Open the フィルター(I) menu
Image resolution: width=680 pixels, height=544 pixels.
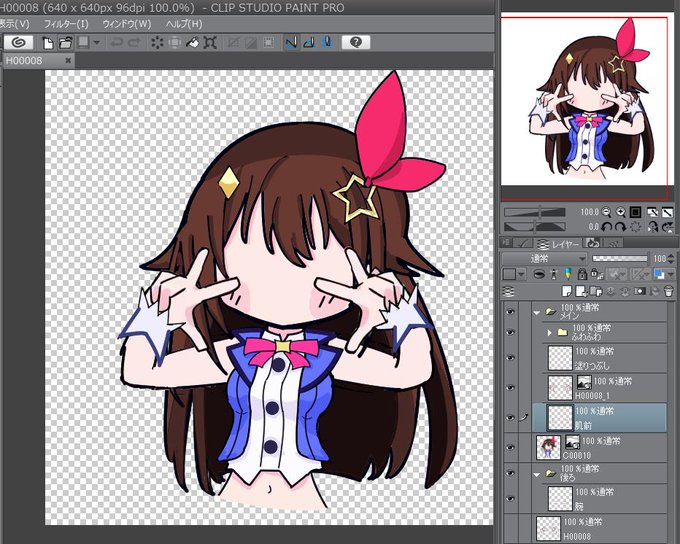click(66, 24)
